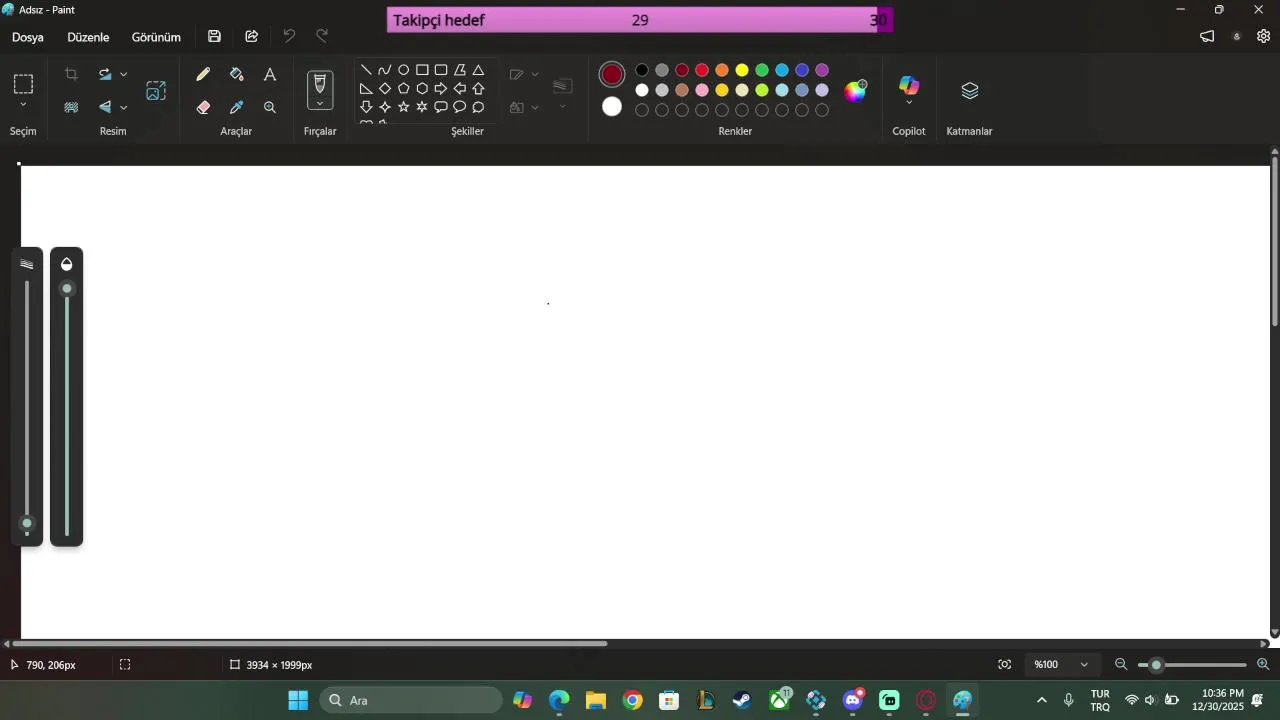Choose the Pentagon shape
The image size is (1280, 720).
[404, 88]
